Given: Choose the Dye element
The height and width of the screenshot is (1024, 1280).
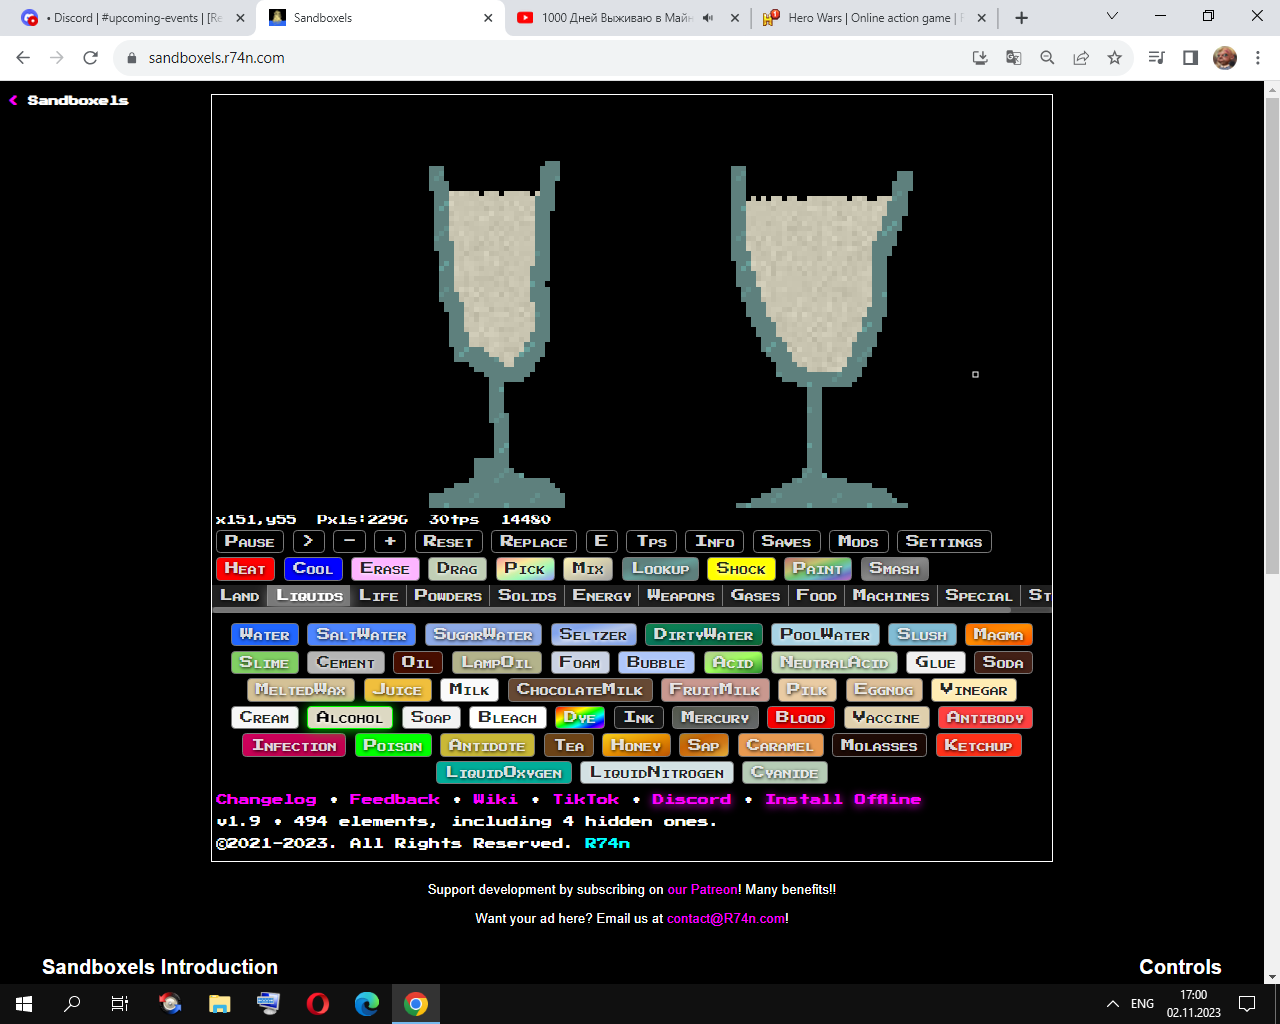Looking at the screenshot, I should (580, 717).
